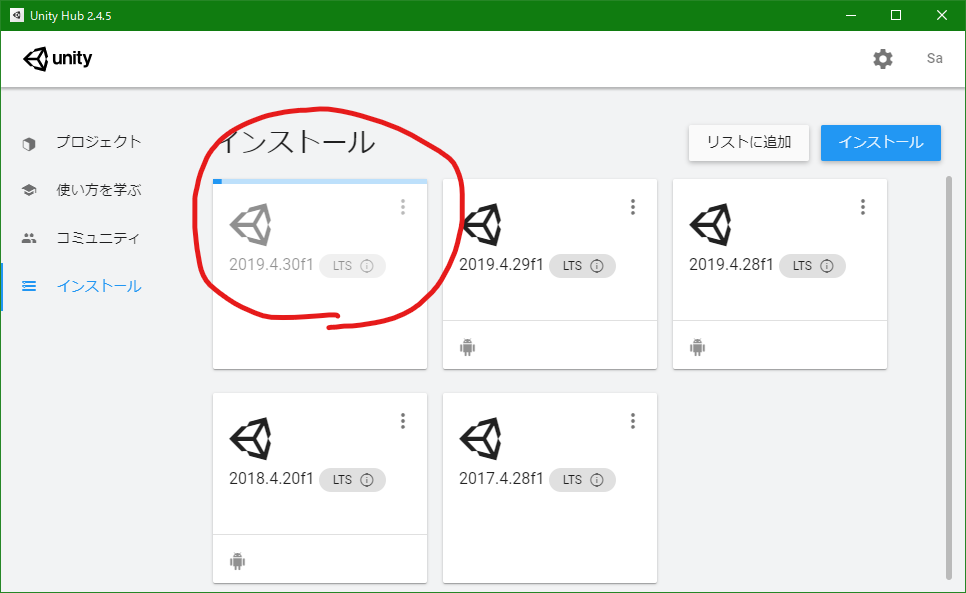
Task: Open the three-dot menu for 2019.4.29f1
Action: [633, 207]
